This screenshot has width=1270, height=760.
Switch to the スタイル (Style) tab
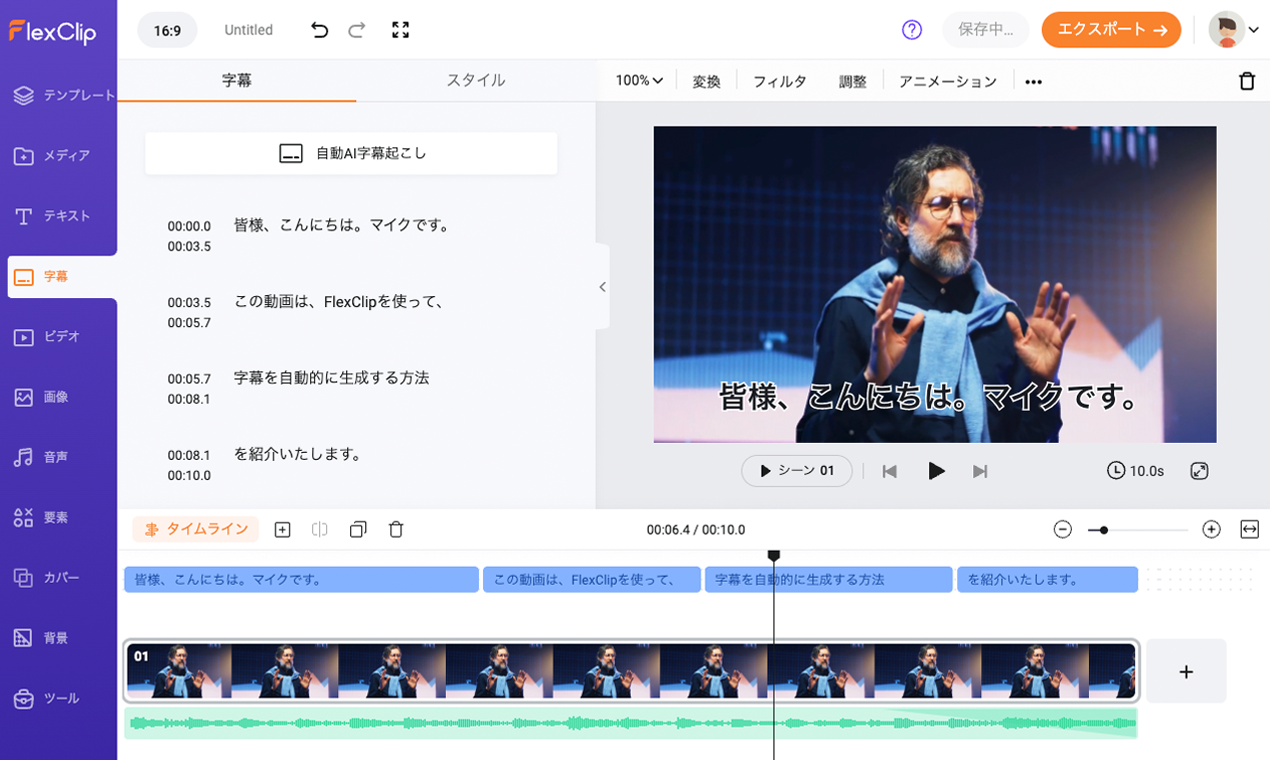(x=477, y=80)
